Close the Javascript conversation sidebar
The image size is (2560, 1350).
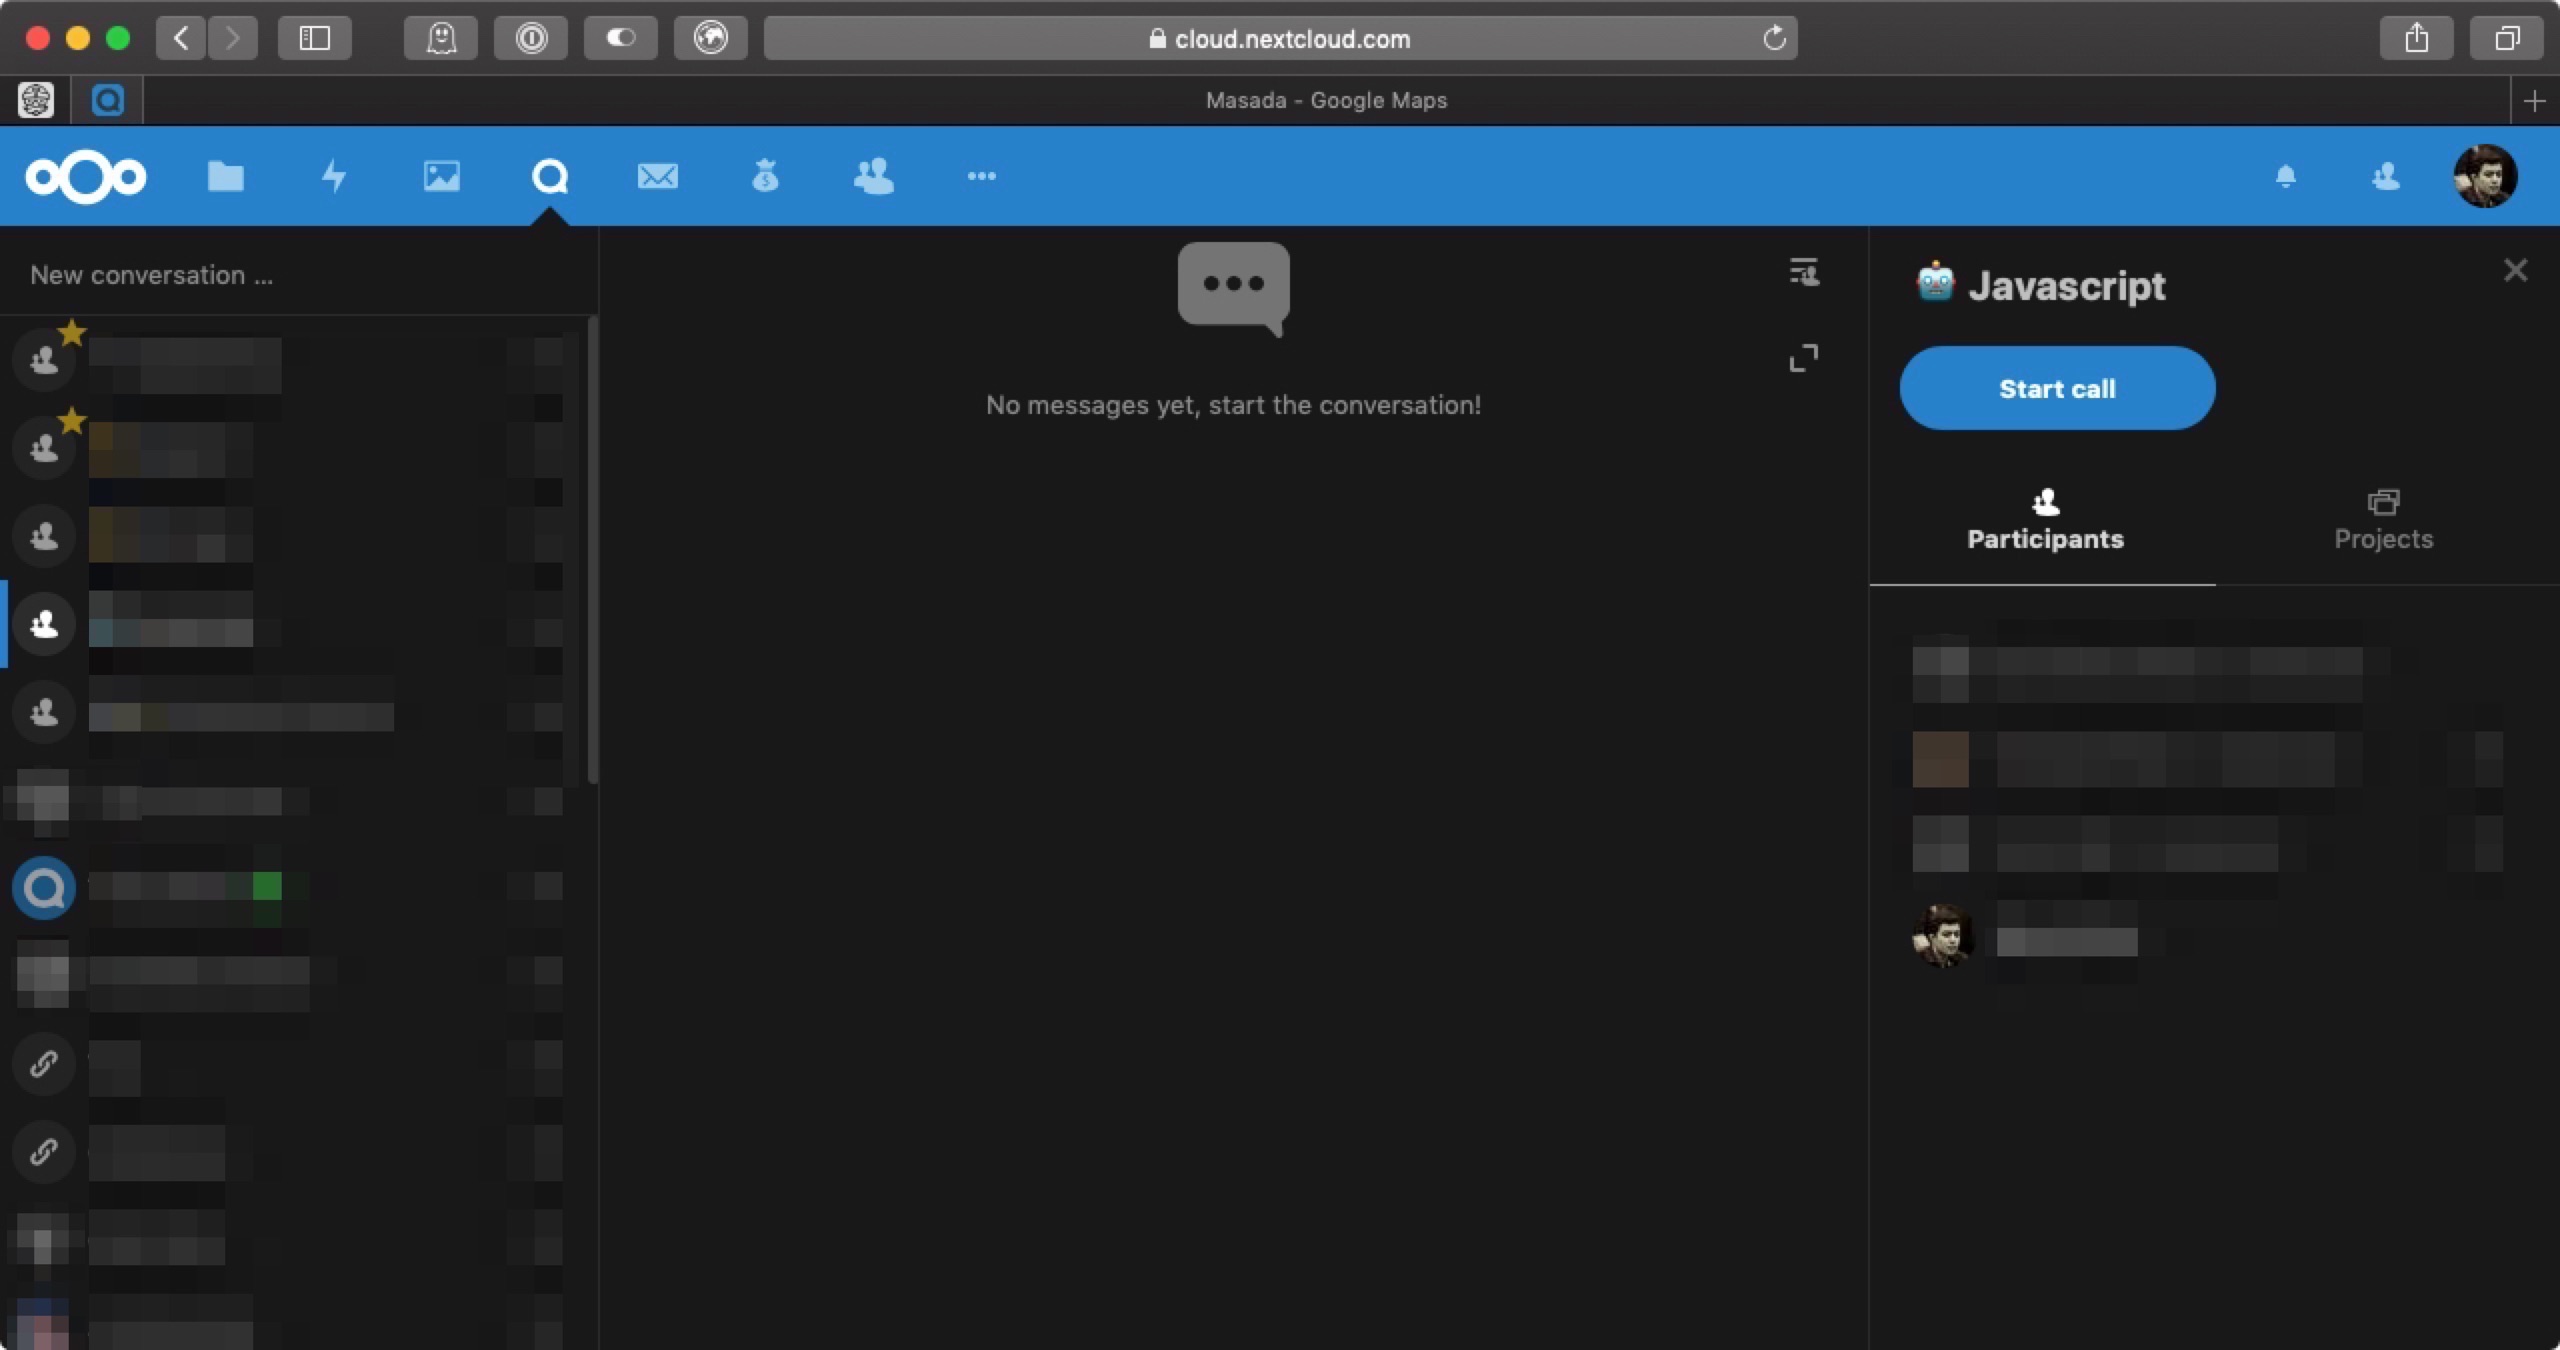(2516, 270)
